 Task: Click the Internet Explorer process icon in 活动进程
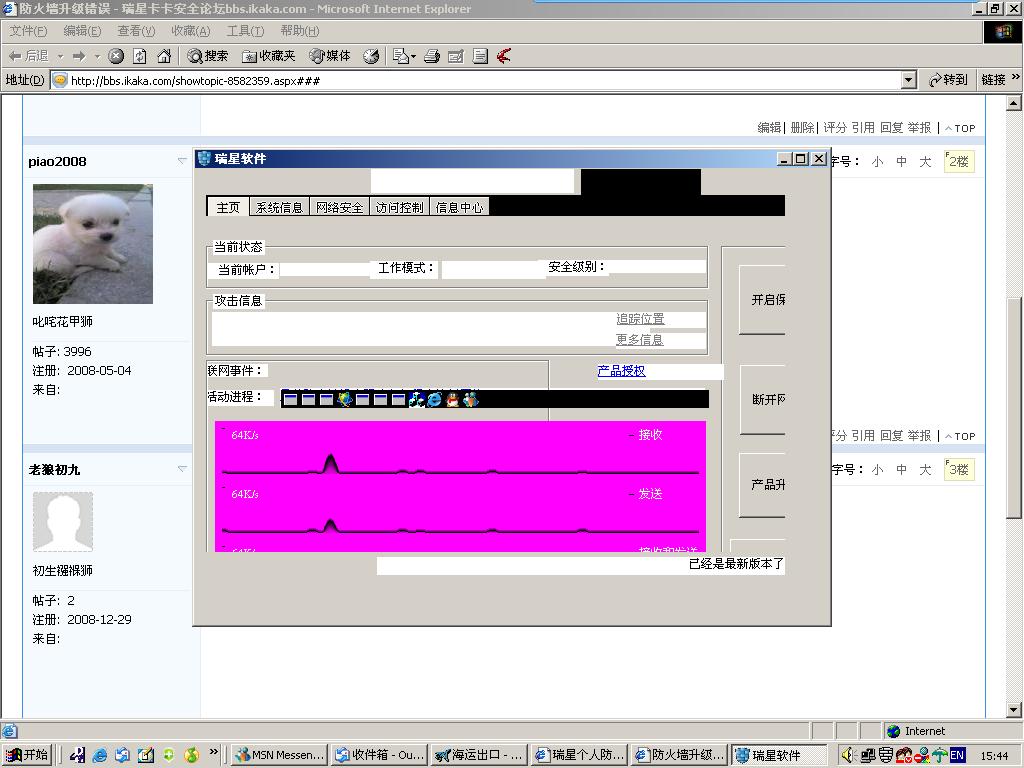tap(434, 399)
